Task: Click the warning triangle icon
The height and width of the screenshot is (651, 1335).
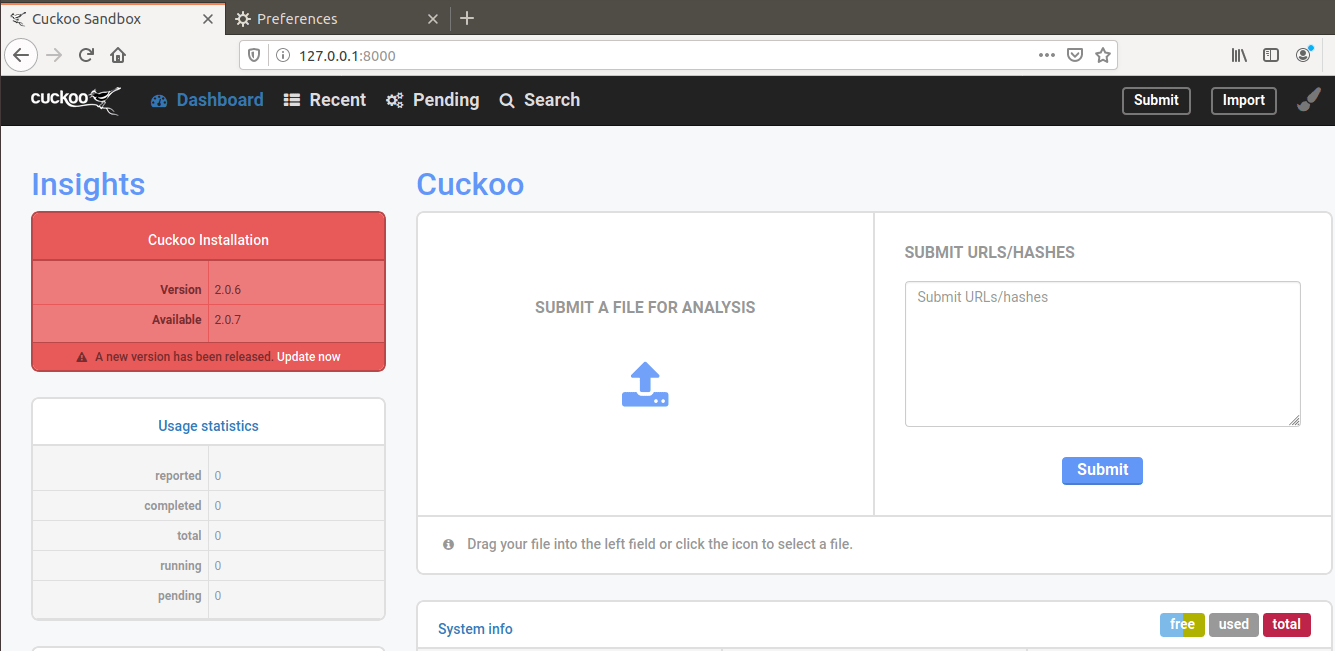Action: click(x=82, y=357)
